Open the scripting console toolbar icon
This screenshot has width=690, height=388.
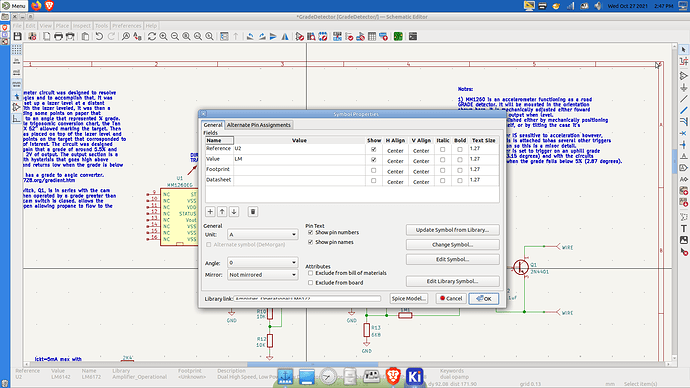413,37
